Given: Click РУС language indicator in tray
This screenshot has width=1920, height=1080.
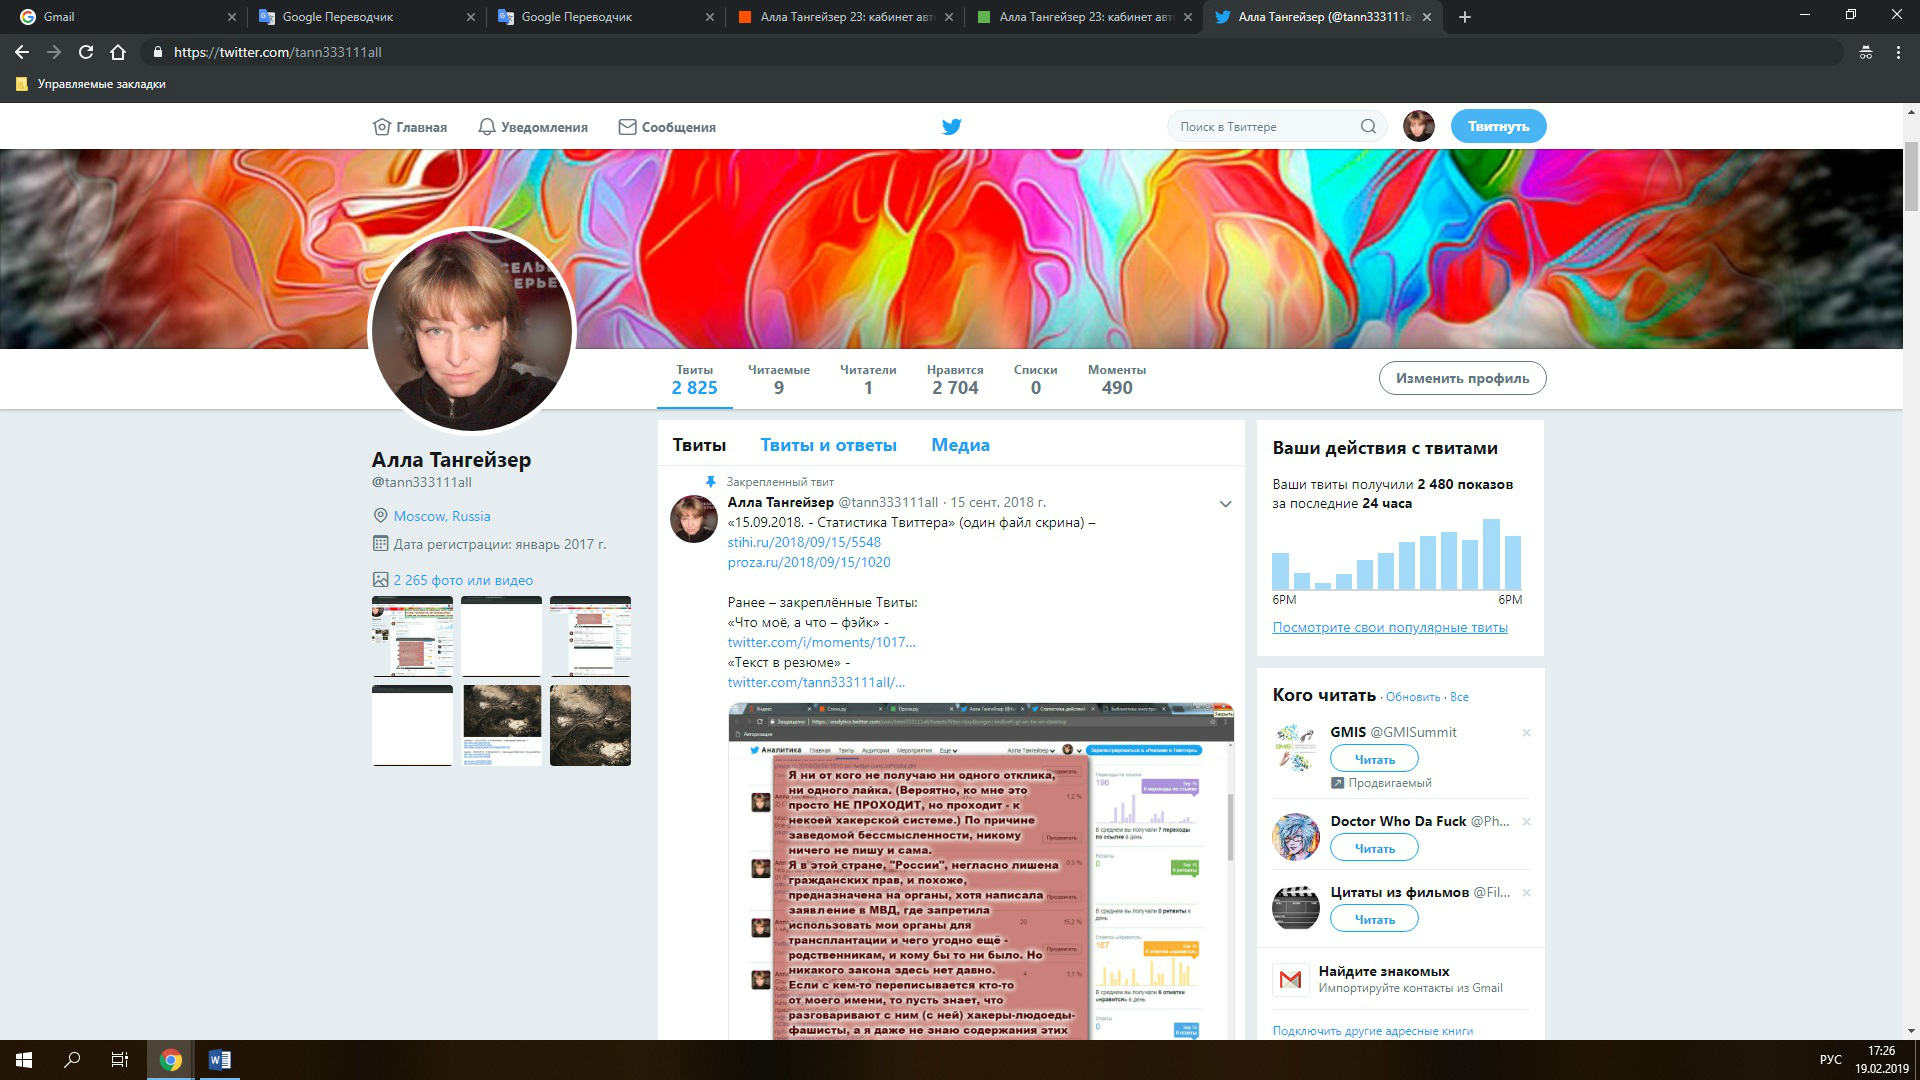Looking at the screenshot, I should [1830, 1060].
